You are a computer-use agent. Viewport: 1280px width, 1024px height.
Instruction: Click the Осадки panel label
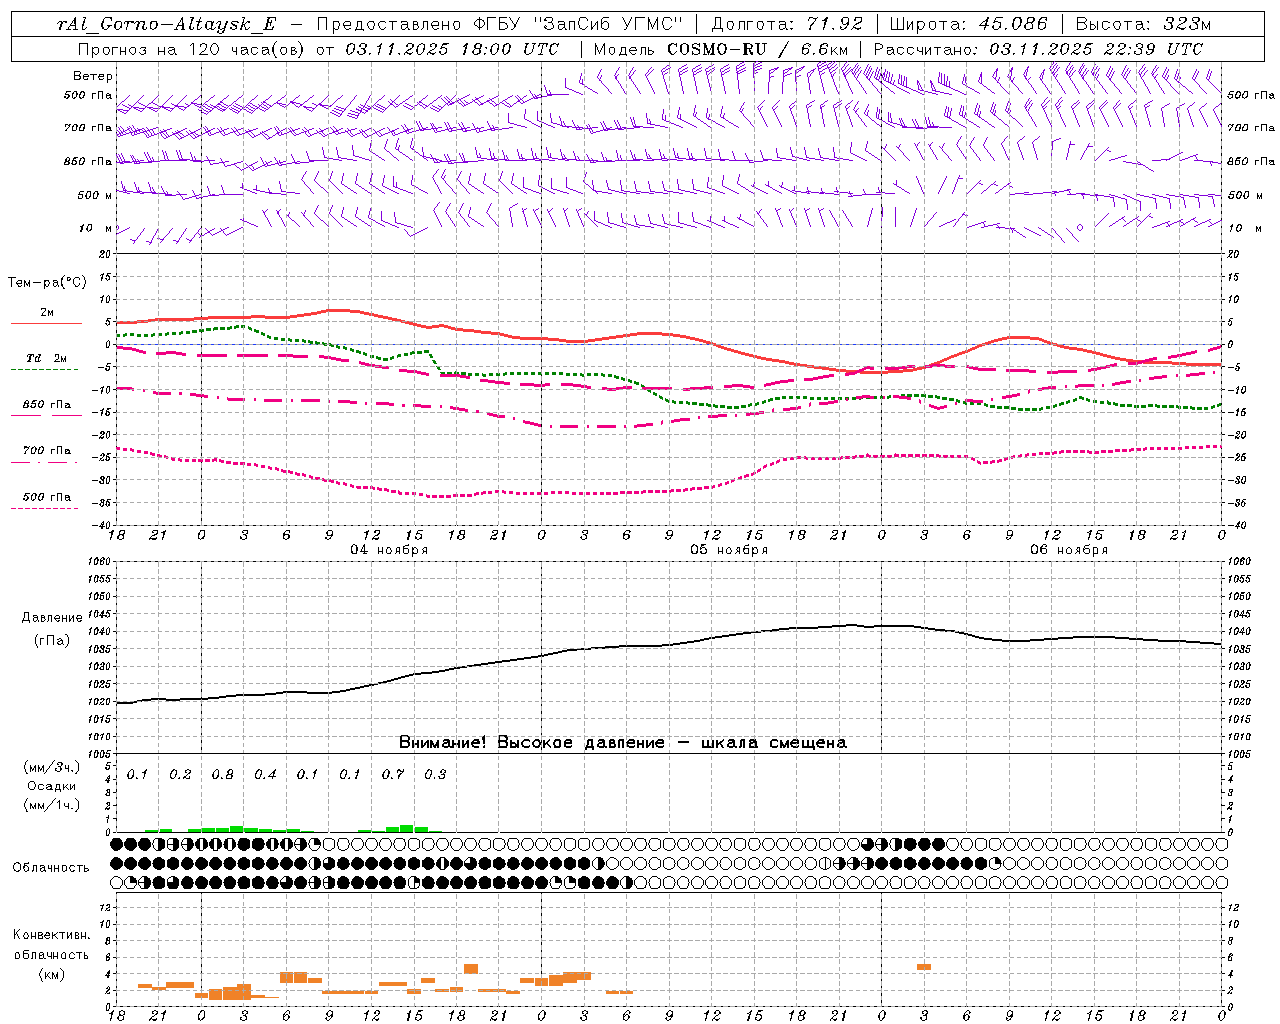click(52, 786)
